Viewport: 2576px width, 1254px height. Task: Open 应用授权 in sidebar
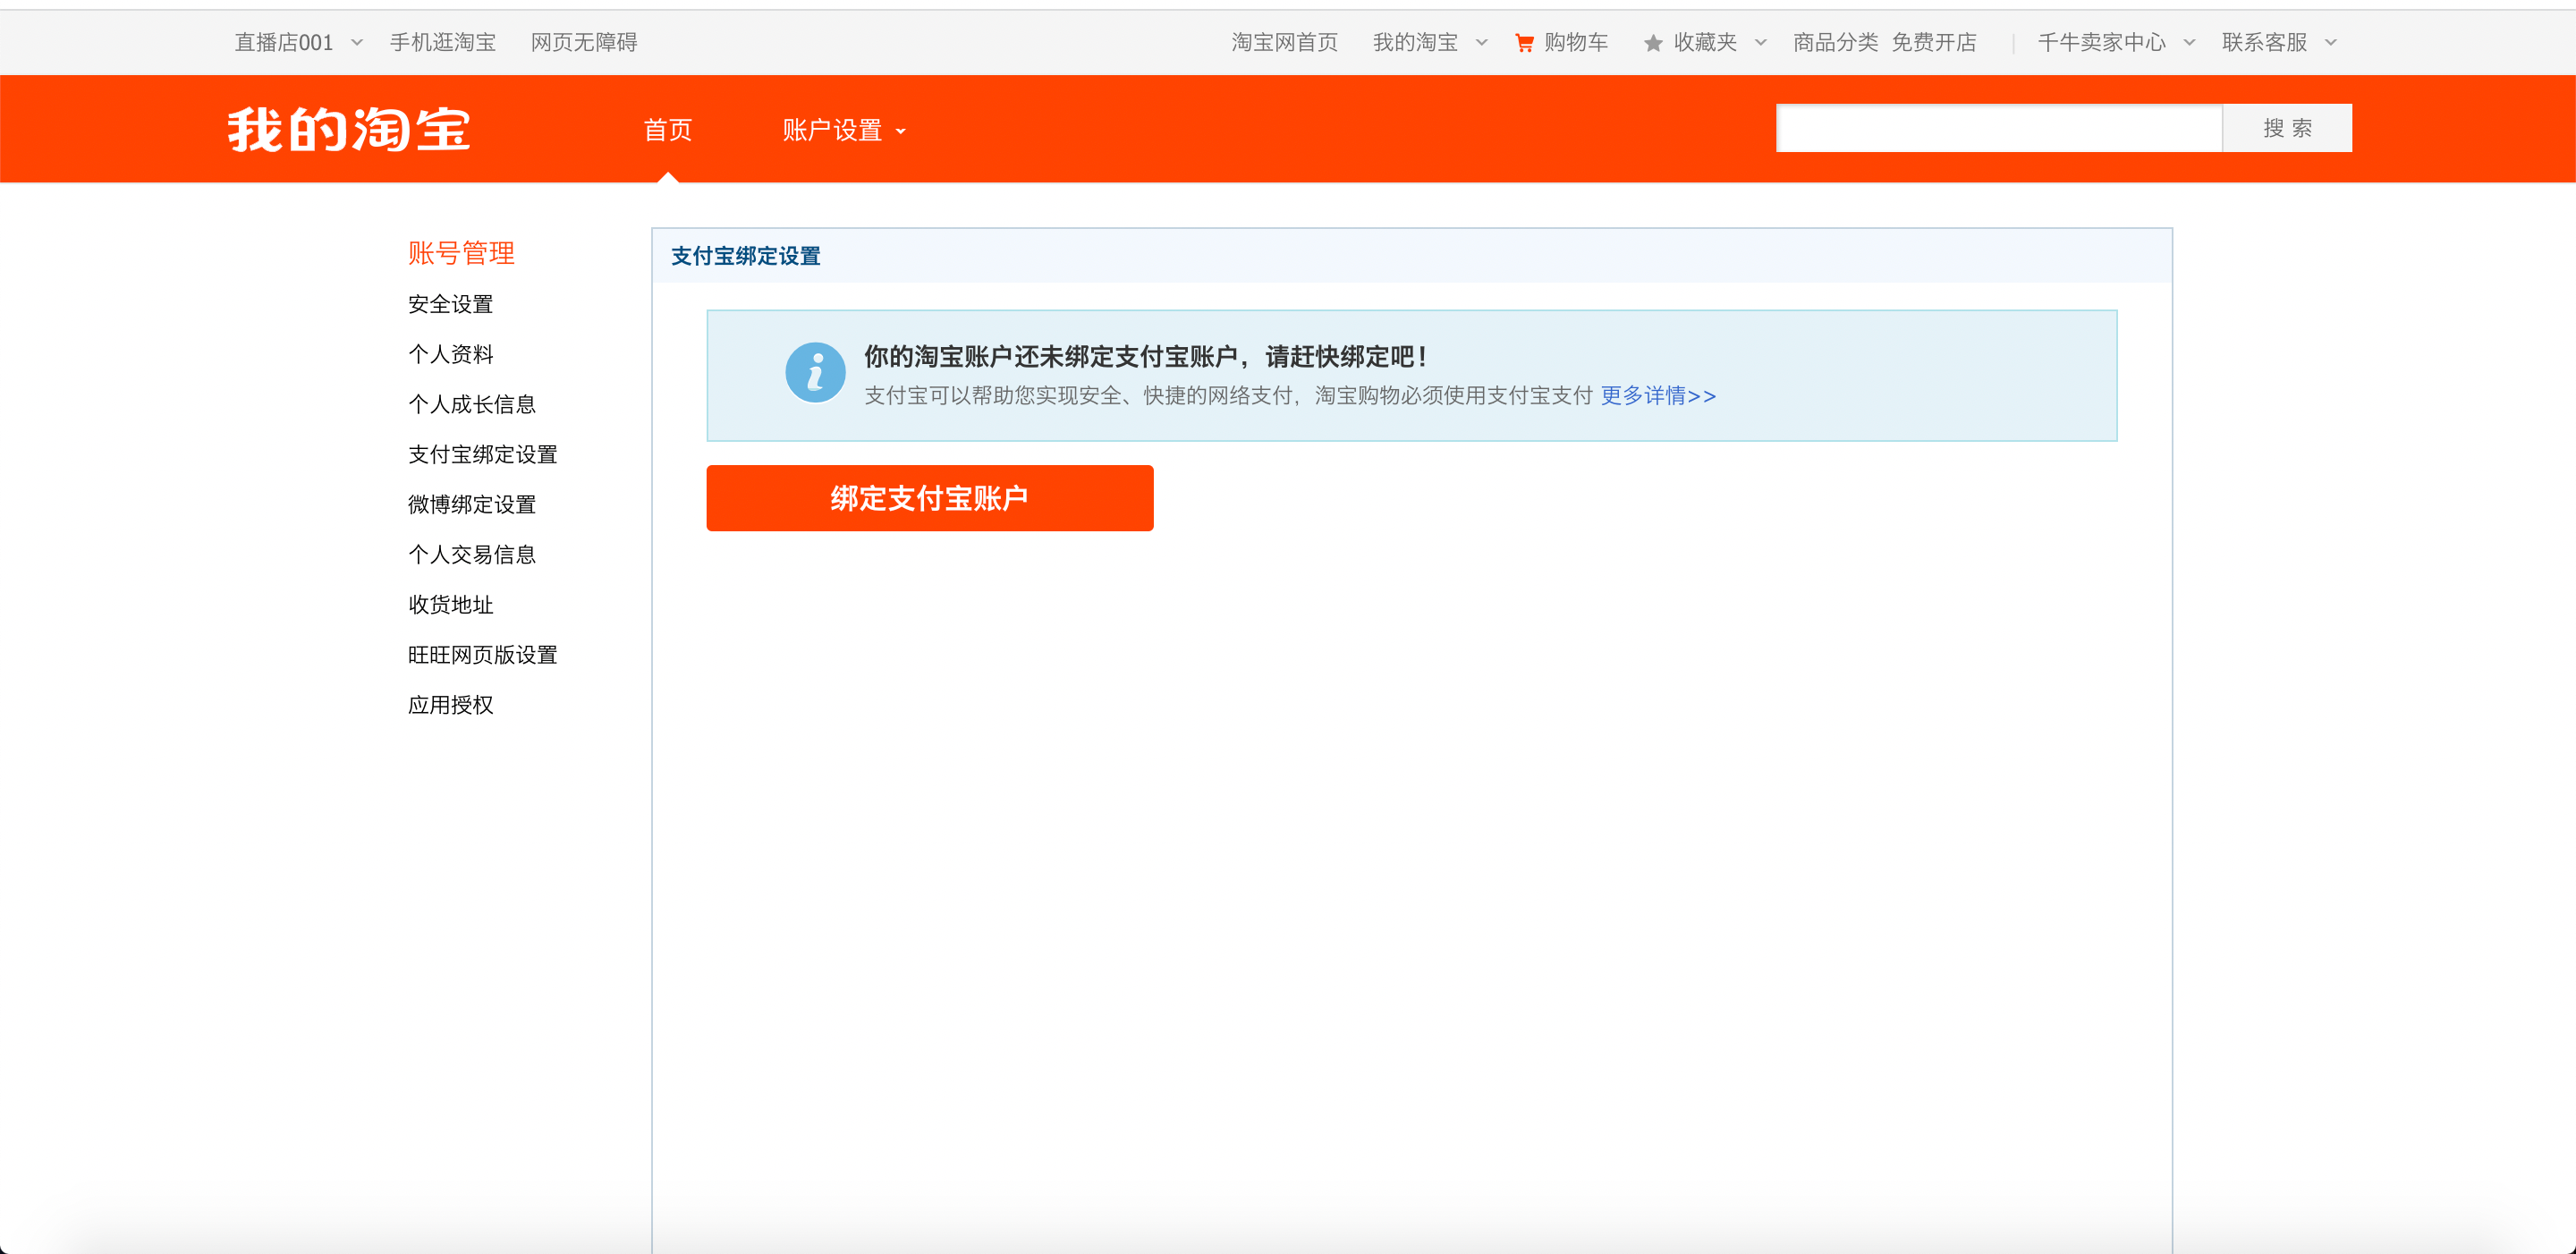[450, 704]
